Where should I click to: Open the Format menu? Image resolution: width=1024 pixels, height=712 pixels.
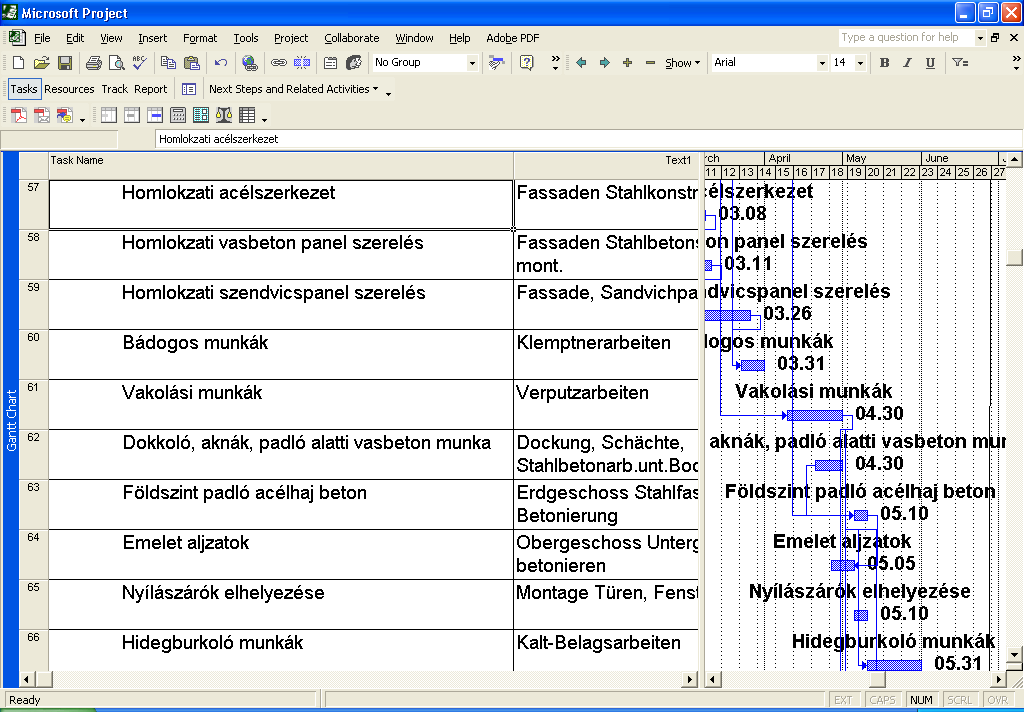[x=200, y=38]
